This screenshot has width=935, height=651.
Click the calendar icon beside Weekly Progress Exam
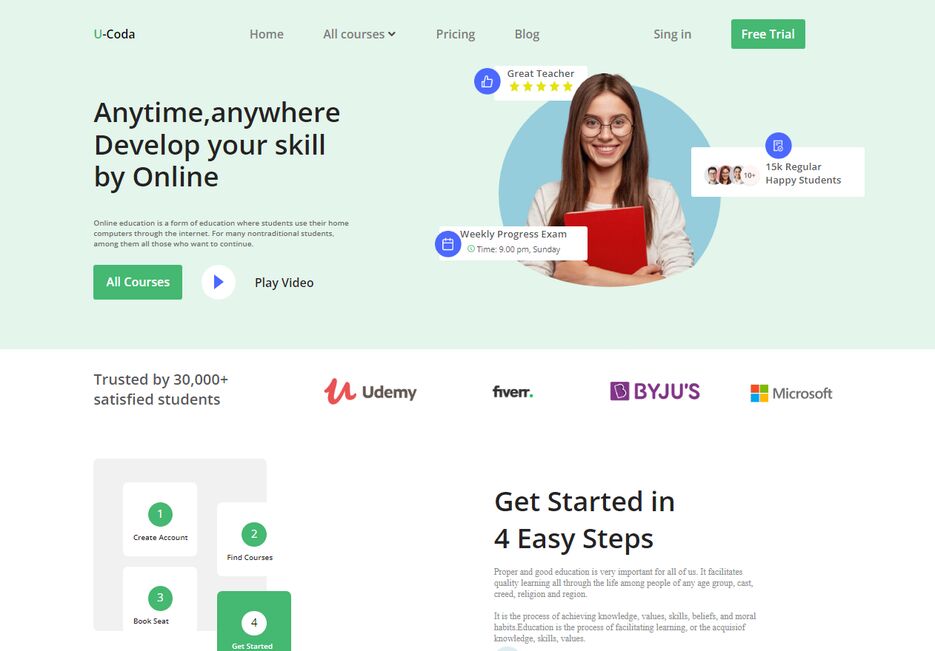pos(448,244)
